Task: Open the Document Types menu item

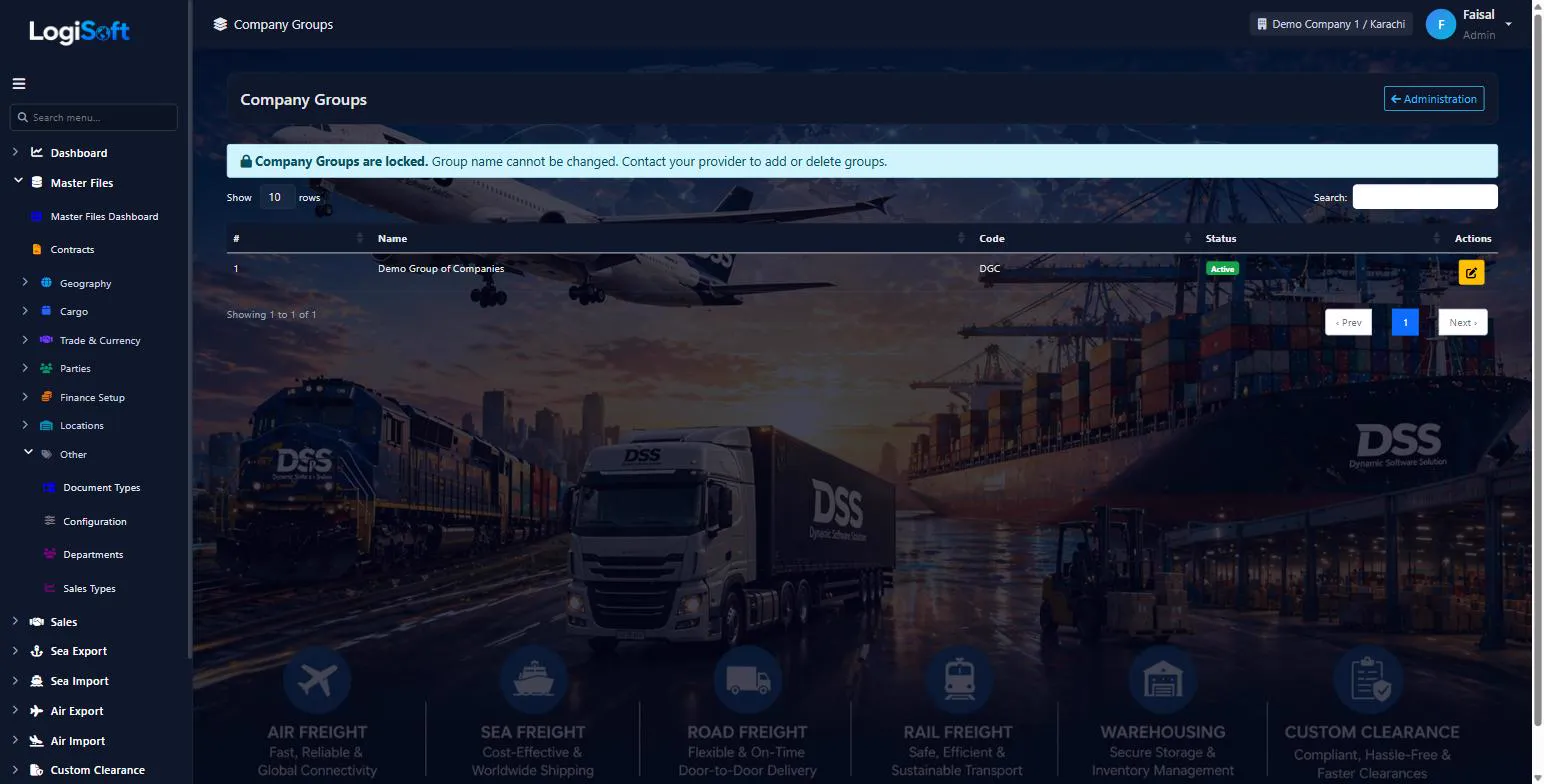Action: pyautogui.click(x=102, y=488)
